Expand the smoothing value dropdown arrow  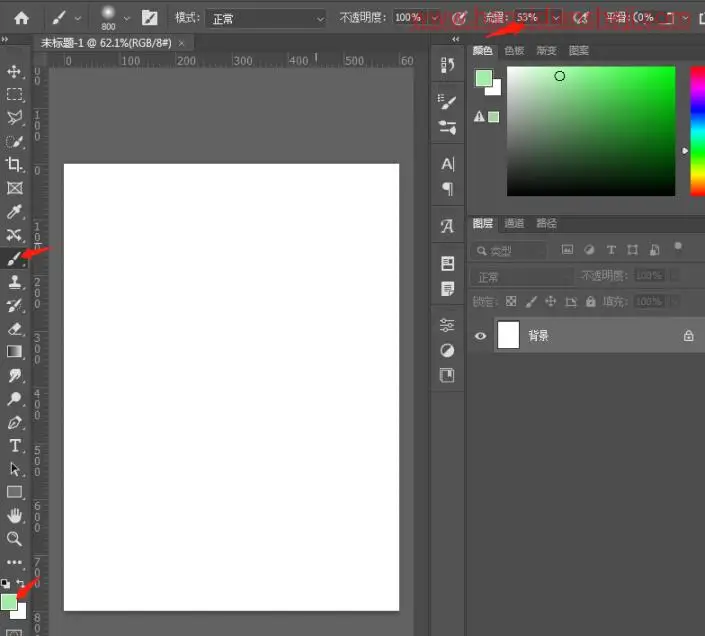(x=685, y=18)
